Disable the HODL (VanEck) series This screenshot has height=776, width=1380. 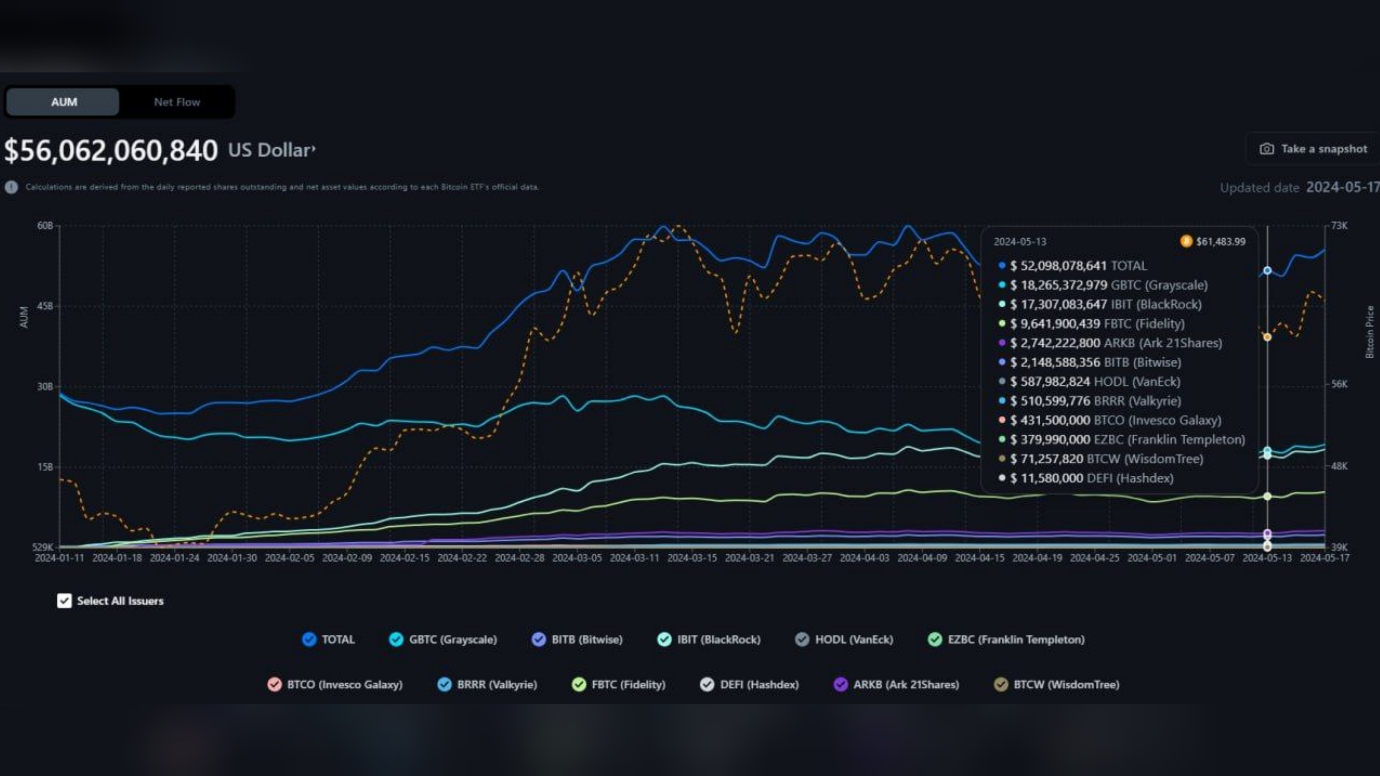click(x=802, y=640)
